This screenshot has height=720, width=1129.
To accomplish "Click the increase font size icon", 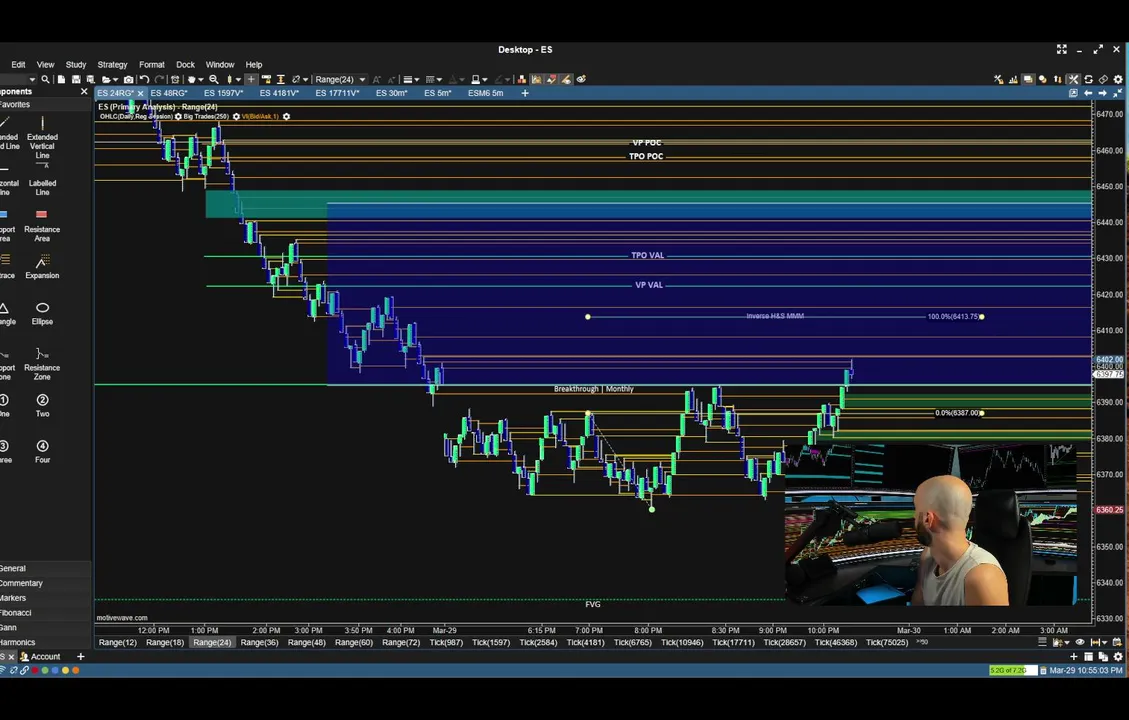I will coord(377,79).
